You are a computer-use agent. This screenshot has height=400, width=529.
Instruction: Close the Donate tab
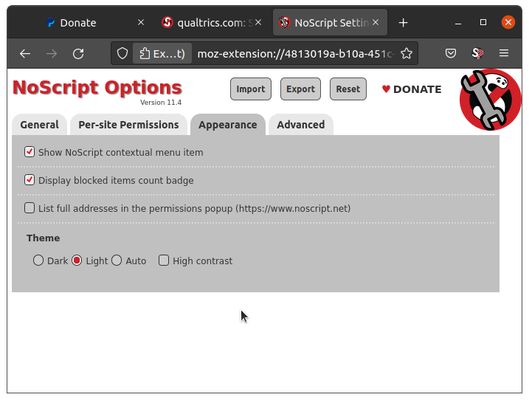click(141, 23)
